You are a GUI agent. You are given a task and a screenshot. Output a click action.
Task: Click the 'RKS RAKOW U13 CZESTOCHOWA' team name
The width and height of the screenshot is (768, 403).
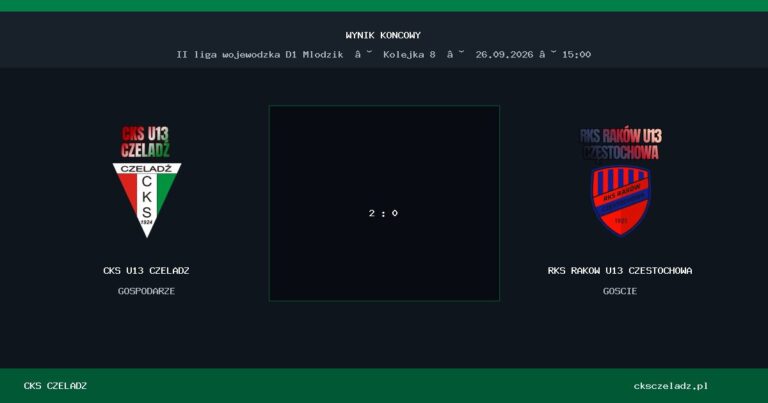620,270
